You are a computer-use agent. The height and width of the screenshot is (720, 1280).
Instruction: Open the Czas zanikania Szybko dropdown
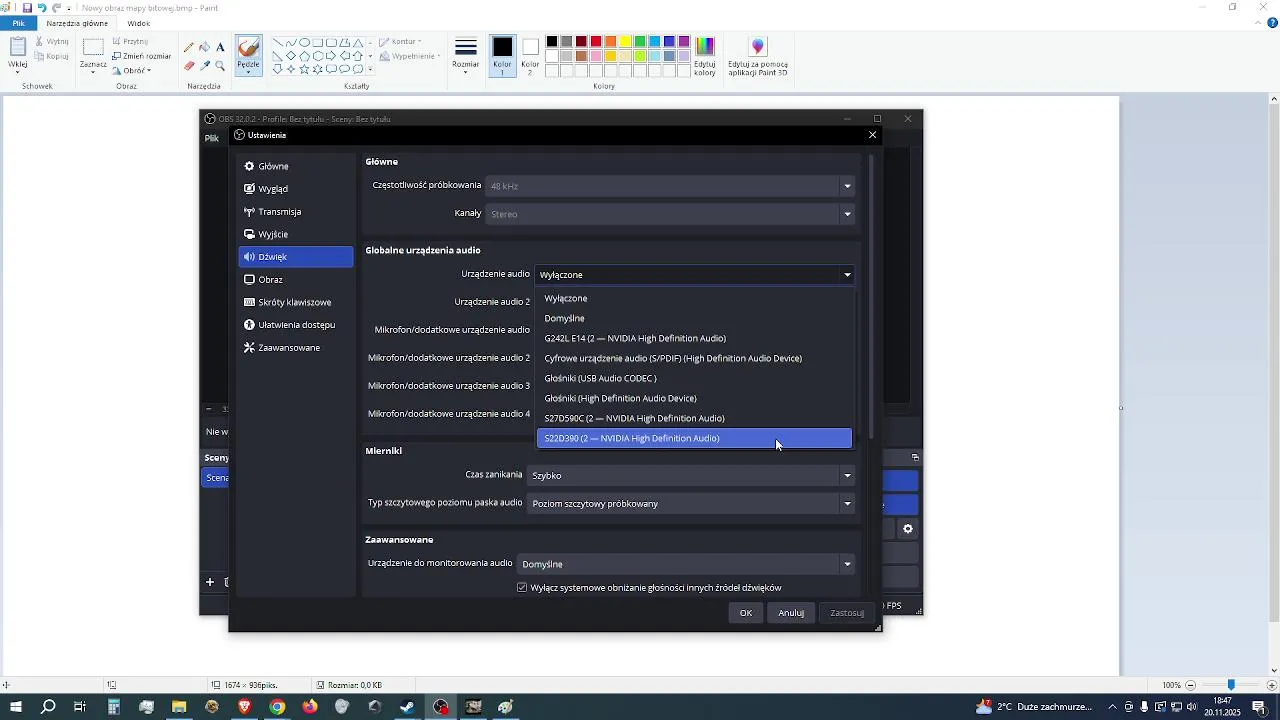692,476
